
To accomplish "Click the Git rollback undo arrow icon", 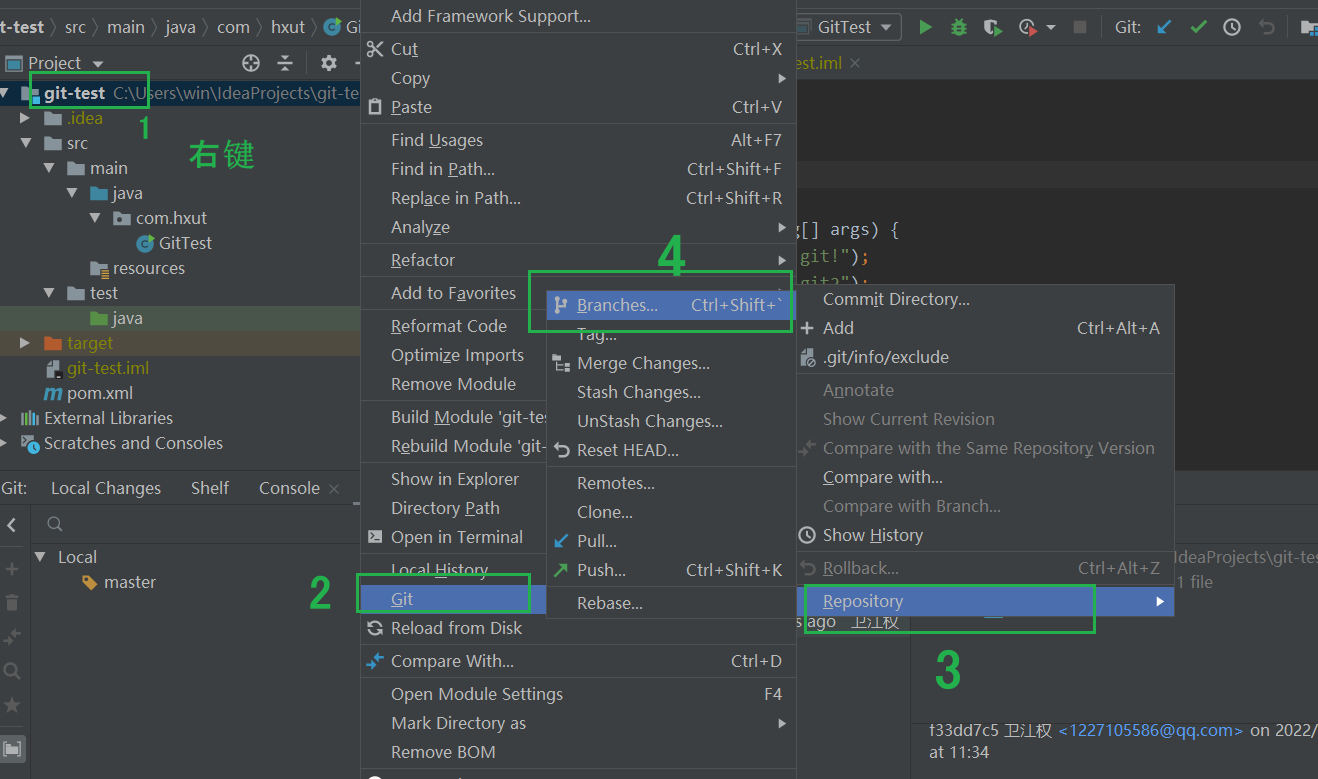I will [x=1267, y=28].
